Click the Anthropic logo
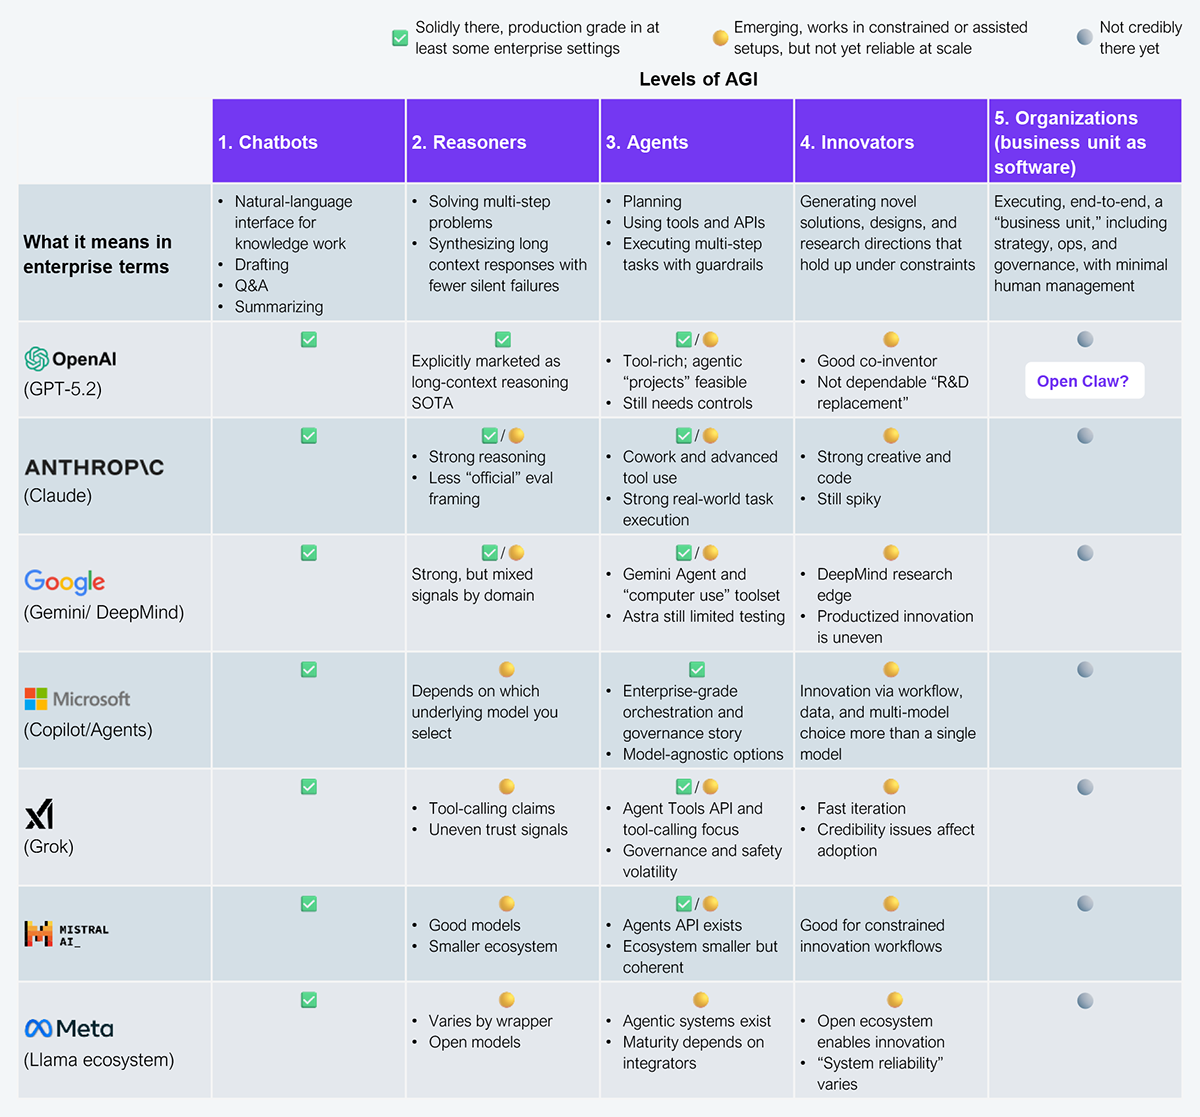This screenshot has height=1117, width=1200. coord(94,467)
